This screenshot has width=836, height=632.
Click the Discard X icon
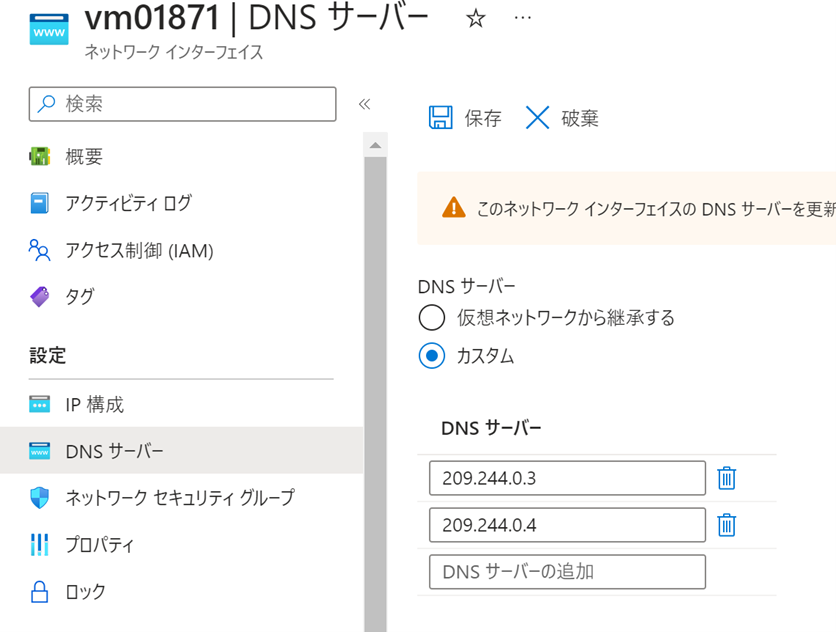[x=537, y=118]
